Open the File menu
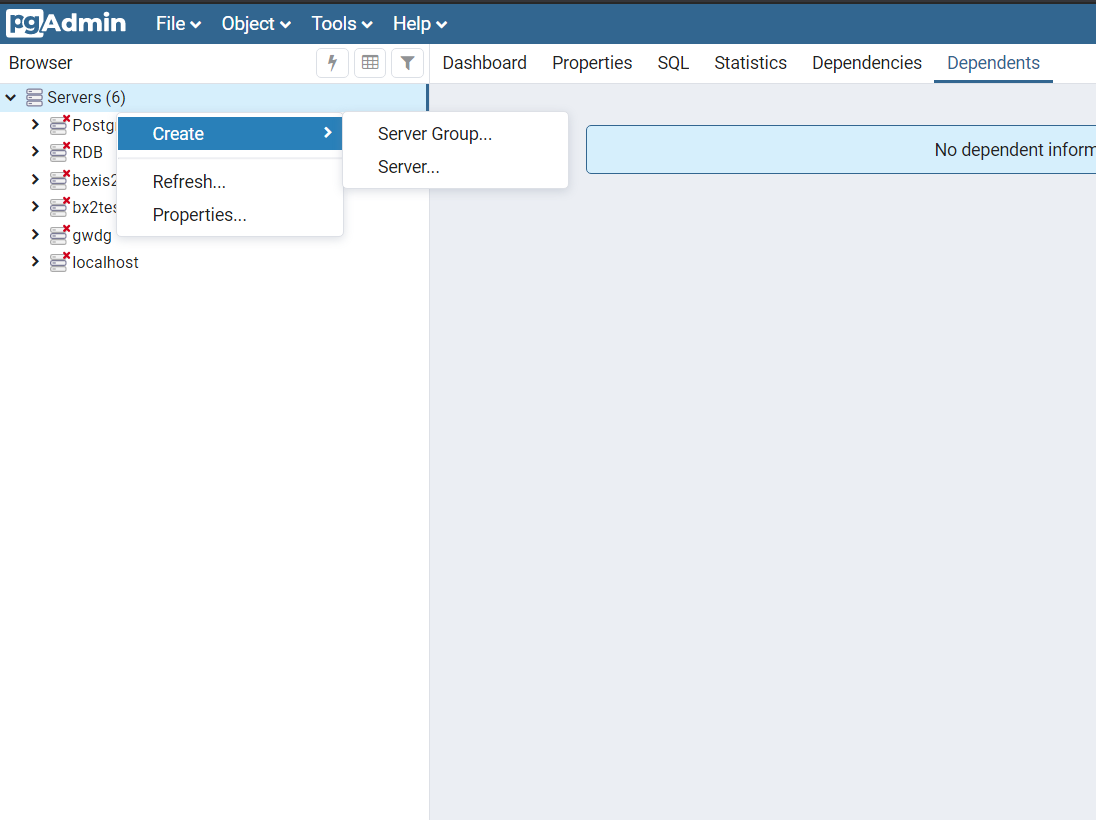This screenshot has width=1096, height=820. click(178, 24)
